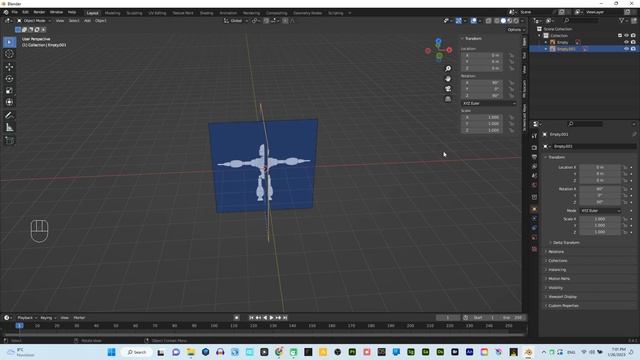The width and height of the screenshot is (640, 360).
Task: Toggle X-ray mode in viewport header
Action: [489, 20]
